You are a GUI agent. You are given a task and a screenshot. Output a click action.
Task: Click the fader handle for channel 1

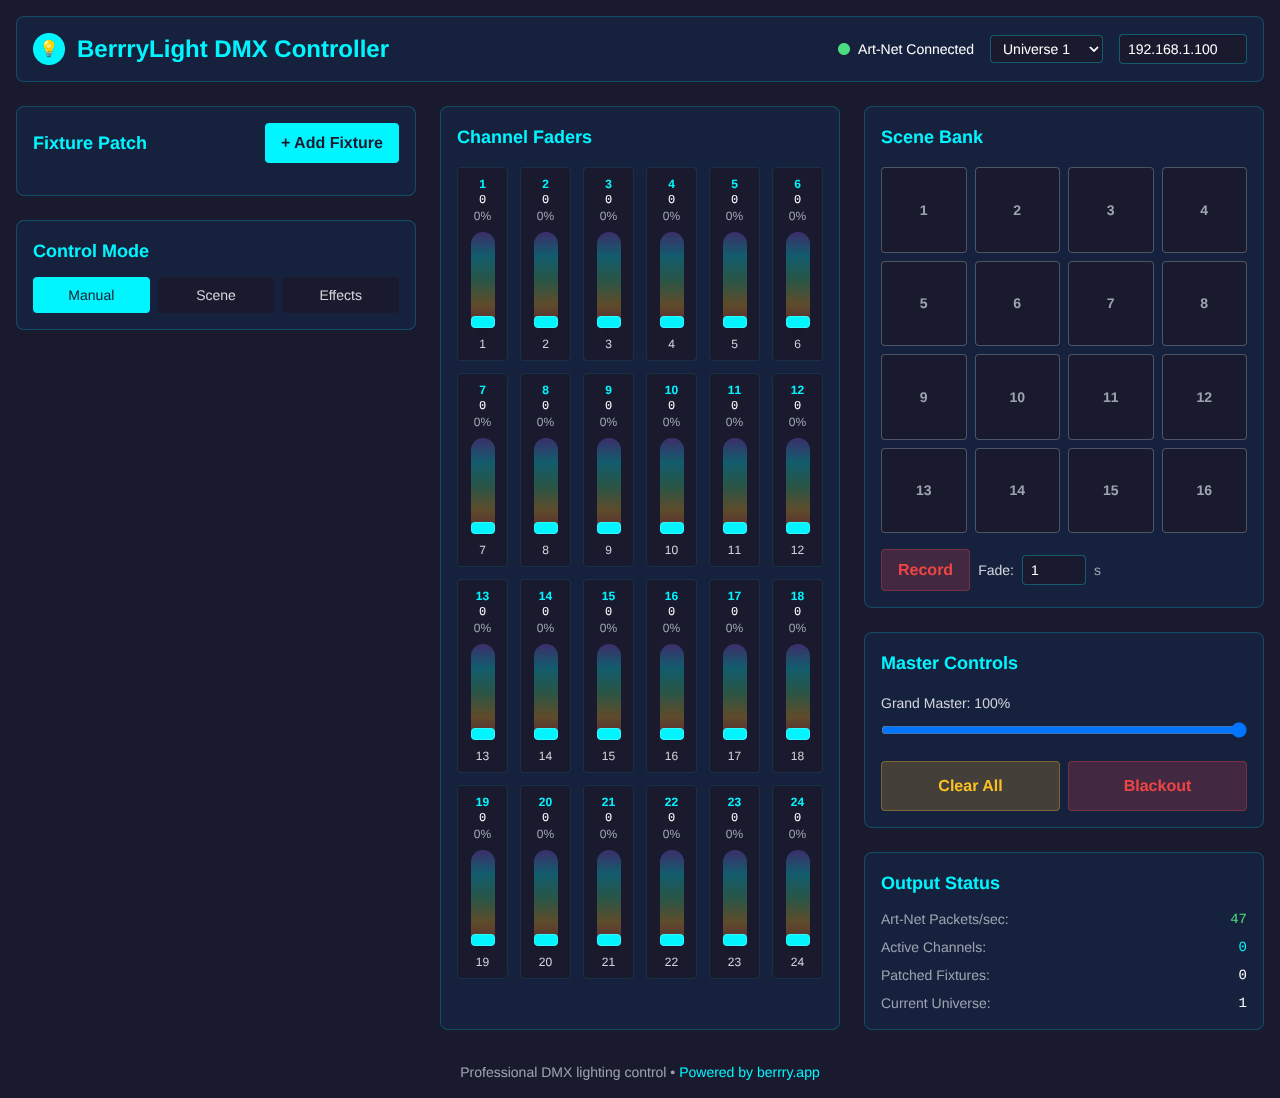pyautogui.click(x=482, y=321)
